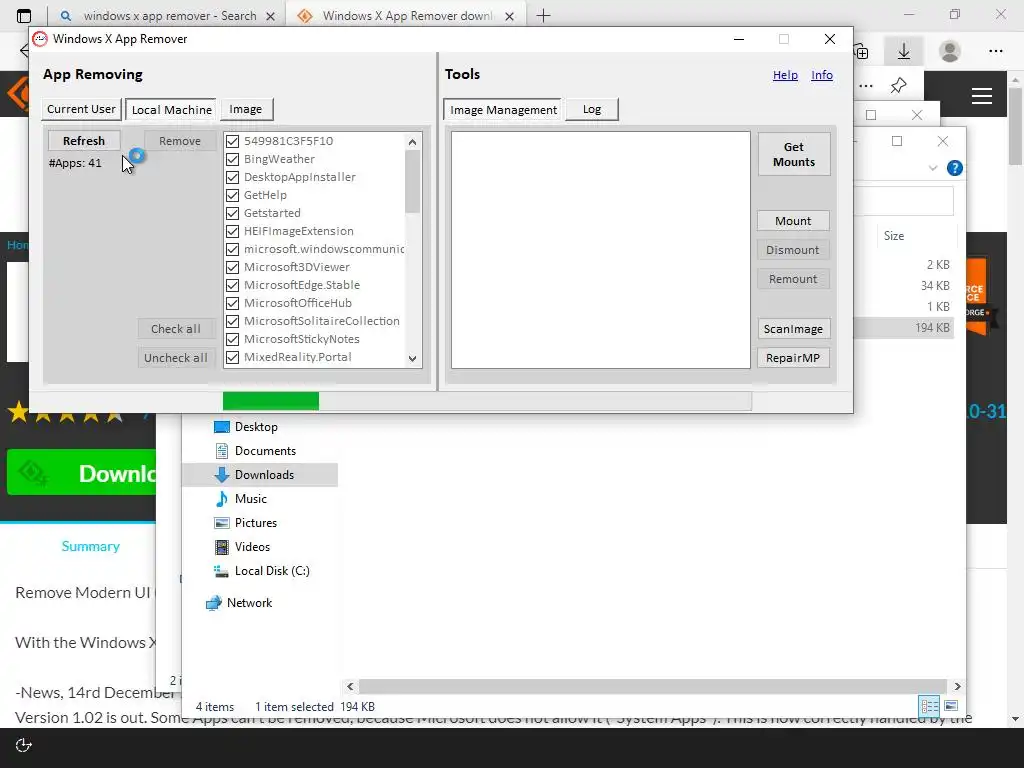This screenshot has width=1024, height=768.
Task: Click the app list vertical scrollbar thumb
Action: [412, 182]
